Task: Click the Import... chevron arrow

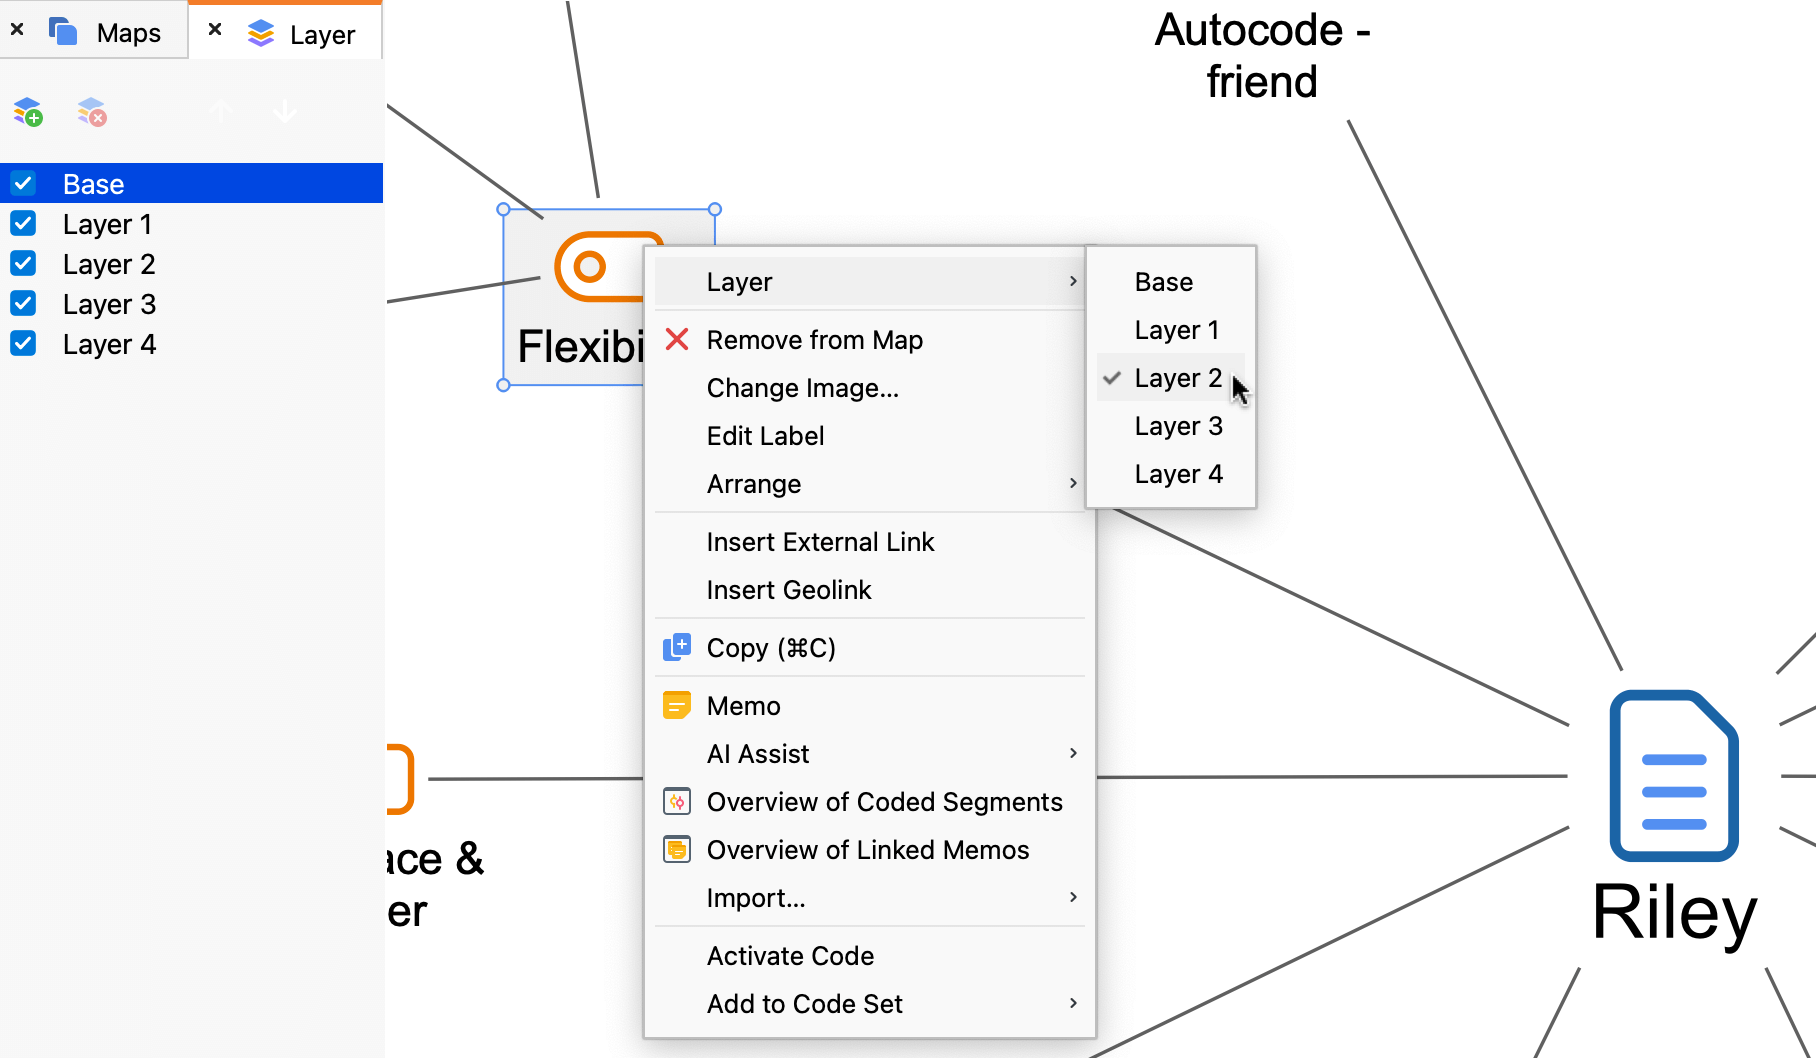Action: (1073, 897)
